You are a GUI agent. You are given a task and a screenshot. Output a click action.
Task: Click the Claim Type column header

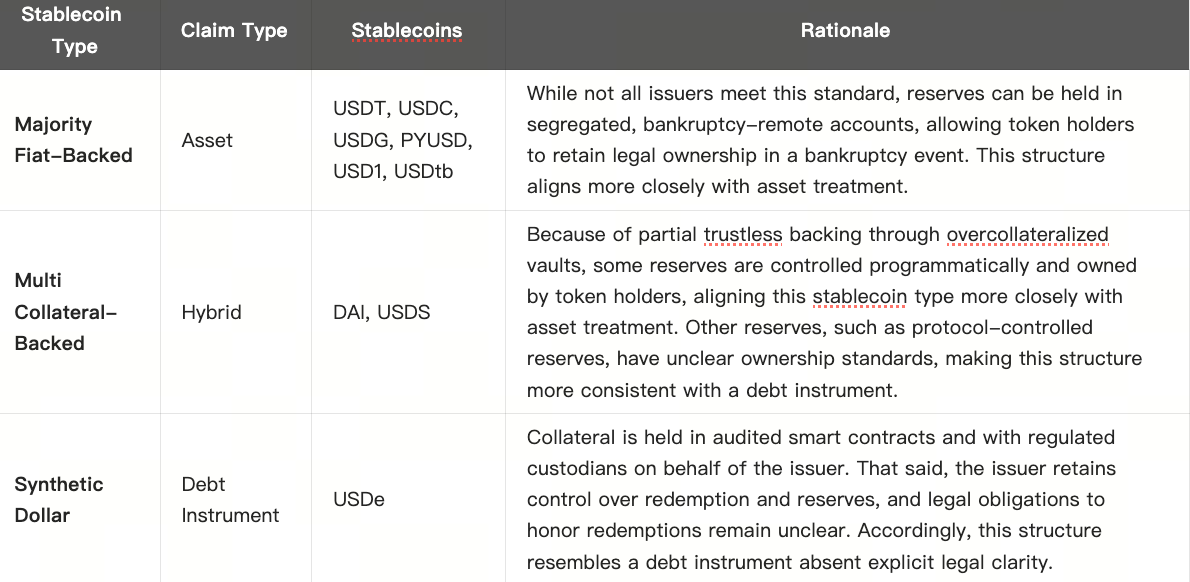point(234,31)
